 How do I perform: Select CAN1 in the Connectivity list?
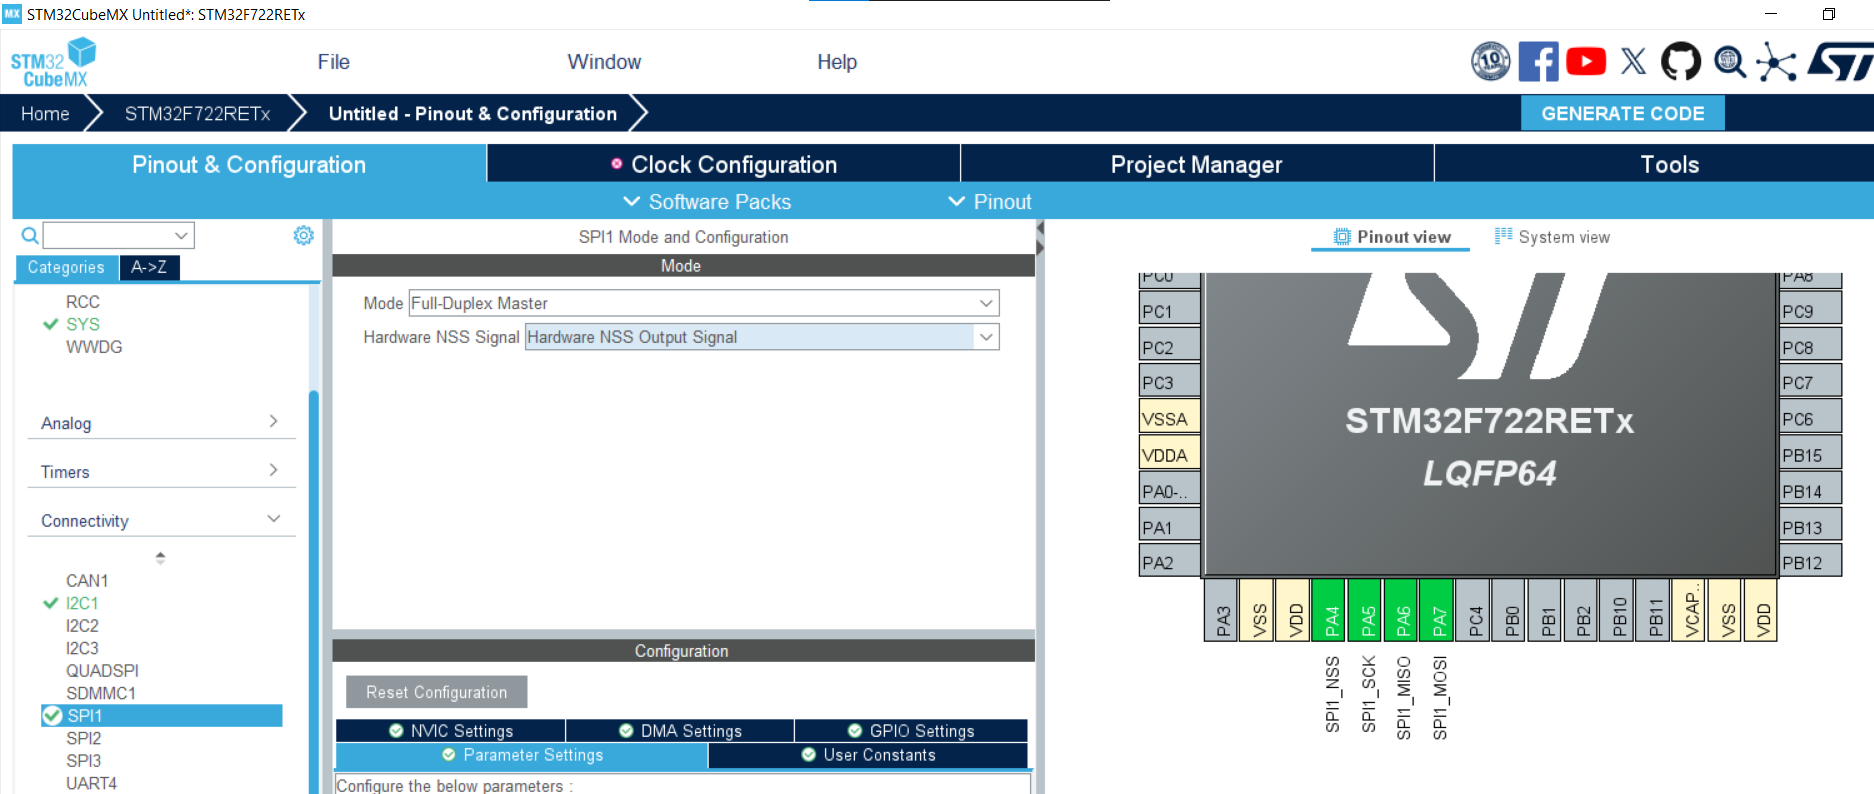pyautogui.click(x=87, y=581)
